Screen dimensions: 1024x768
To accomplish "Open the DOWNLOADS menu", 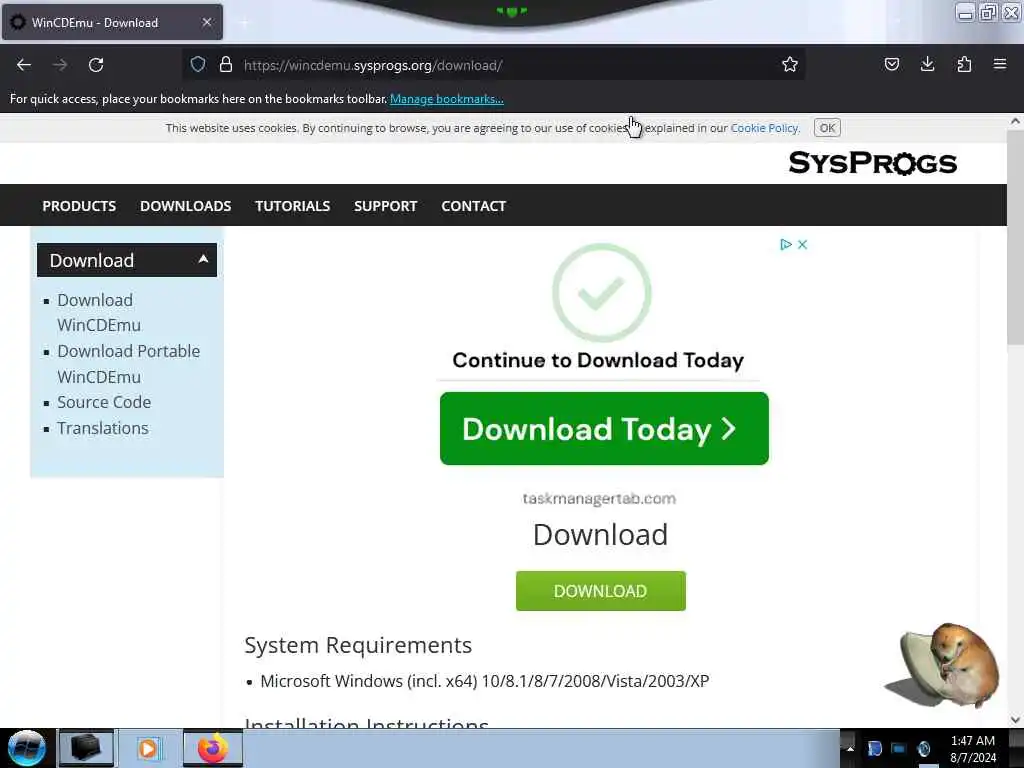I will [x=185, y=206].
